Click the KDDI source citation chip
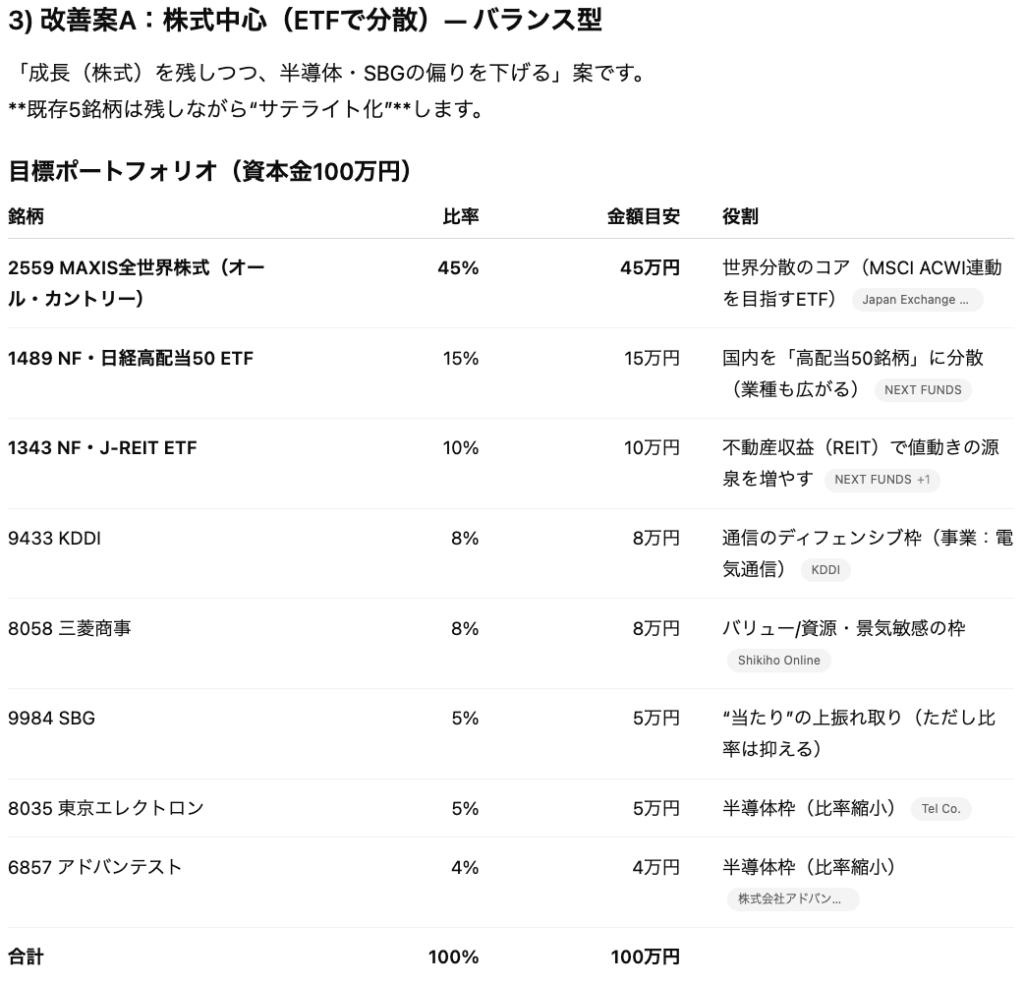 coord(825,570)
